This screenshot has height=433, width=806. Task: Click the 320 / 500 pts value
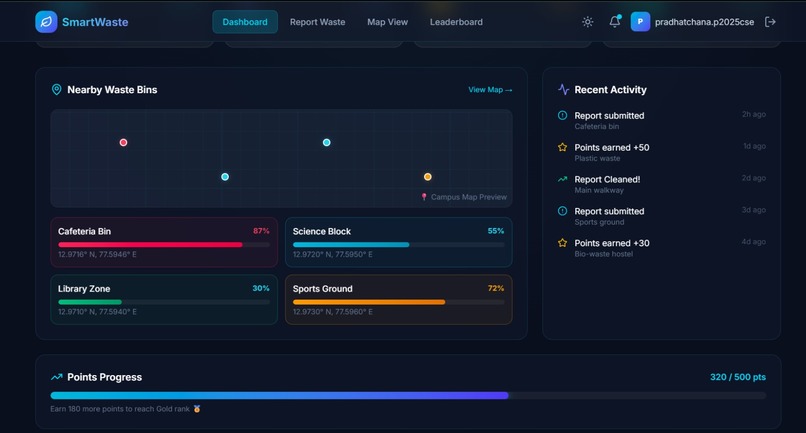(x=738, y=377)
